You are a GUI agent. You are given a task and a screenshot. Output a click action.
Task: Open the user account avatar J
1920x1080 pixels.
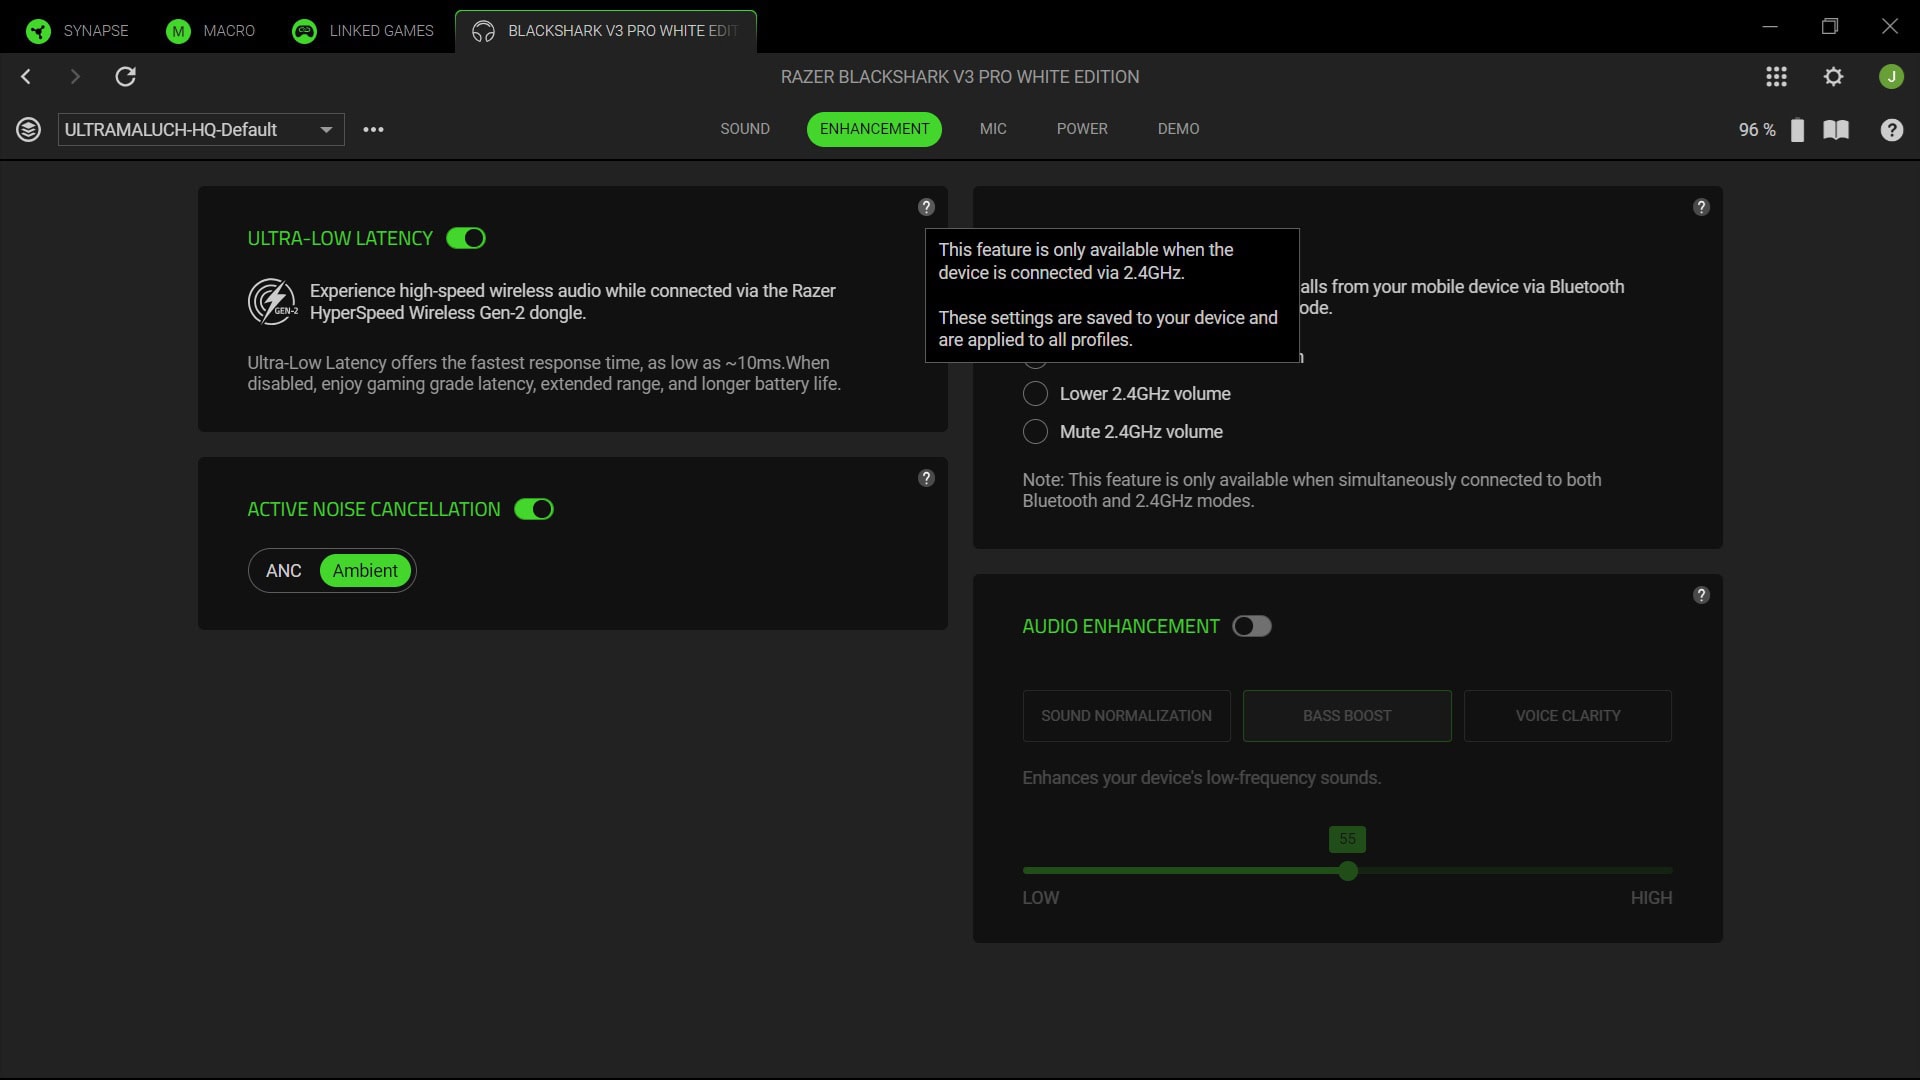1891,76
